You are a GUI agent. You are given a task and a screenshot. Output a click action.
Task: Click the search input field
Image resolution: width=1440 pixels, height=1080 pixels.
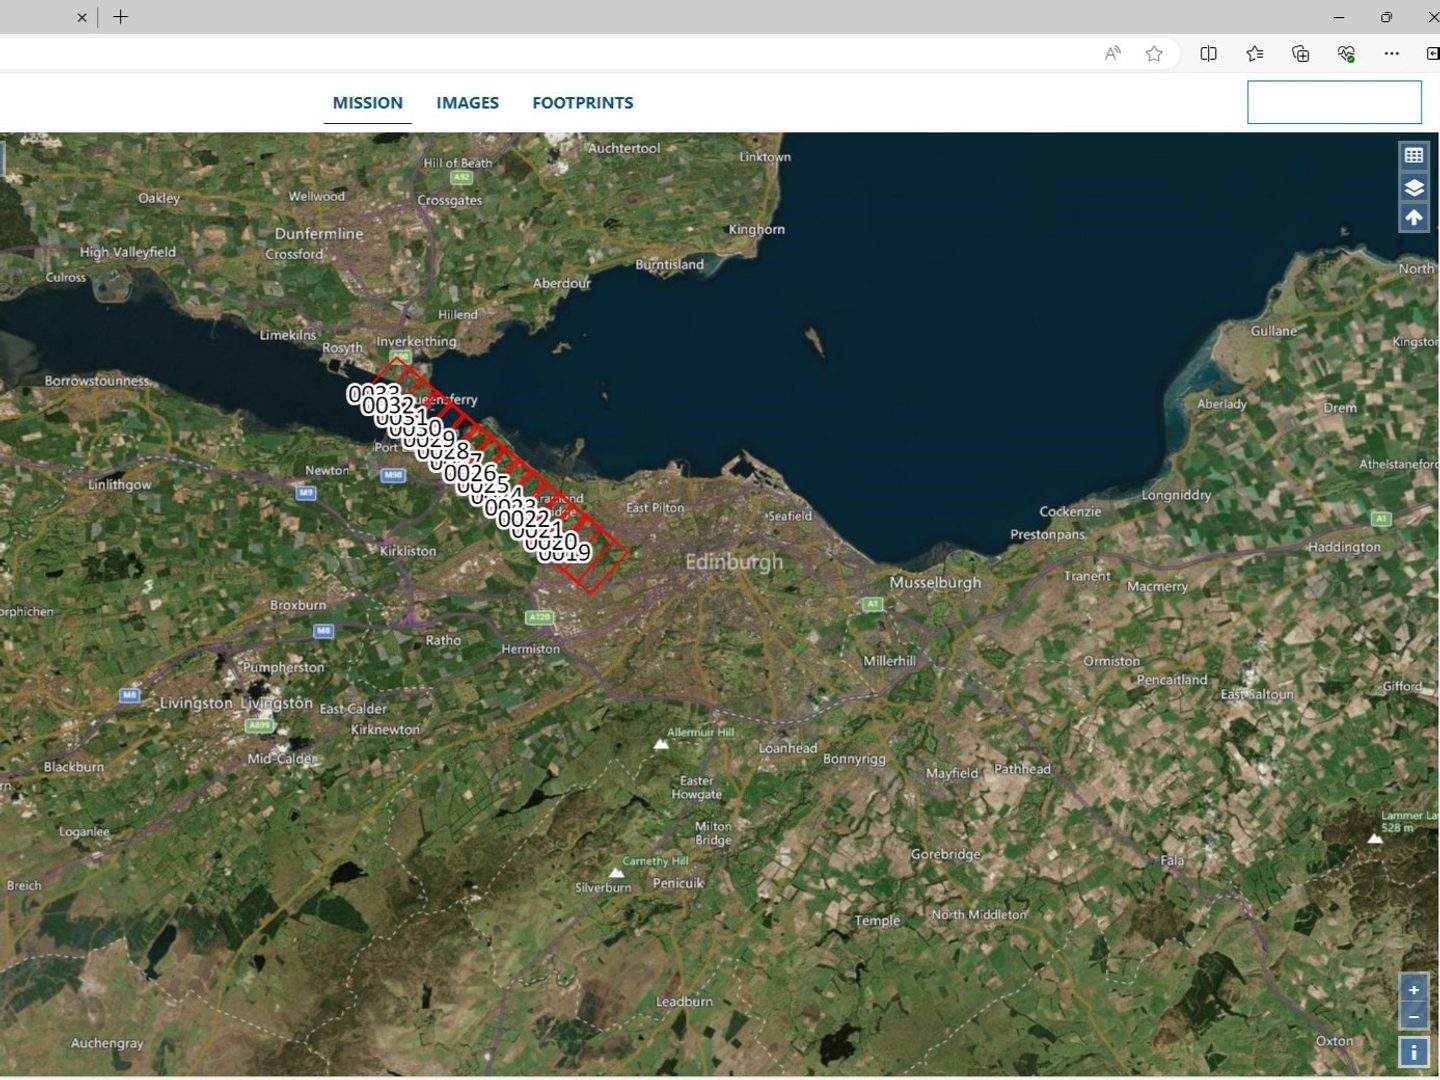tap(1334, 101)
